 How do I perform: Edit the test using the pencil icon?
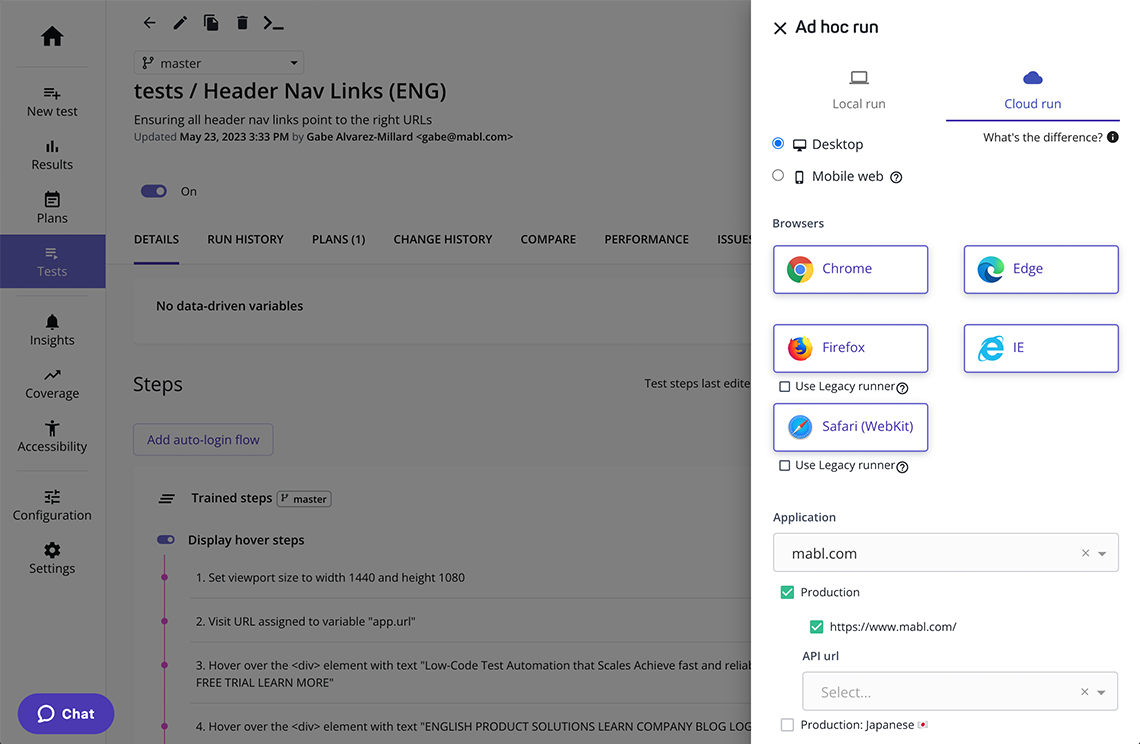pos(180,22)
